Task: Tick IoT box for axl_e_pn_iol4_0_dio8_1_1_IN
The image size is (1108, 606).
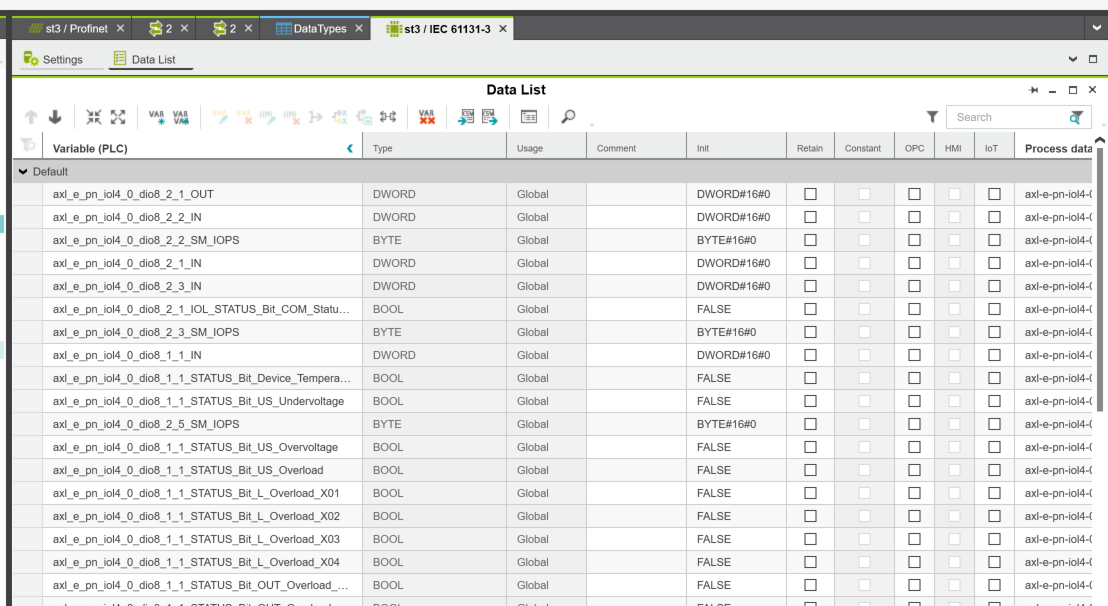Action: pyautogui.click(x=994, y=355)
